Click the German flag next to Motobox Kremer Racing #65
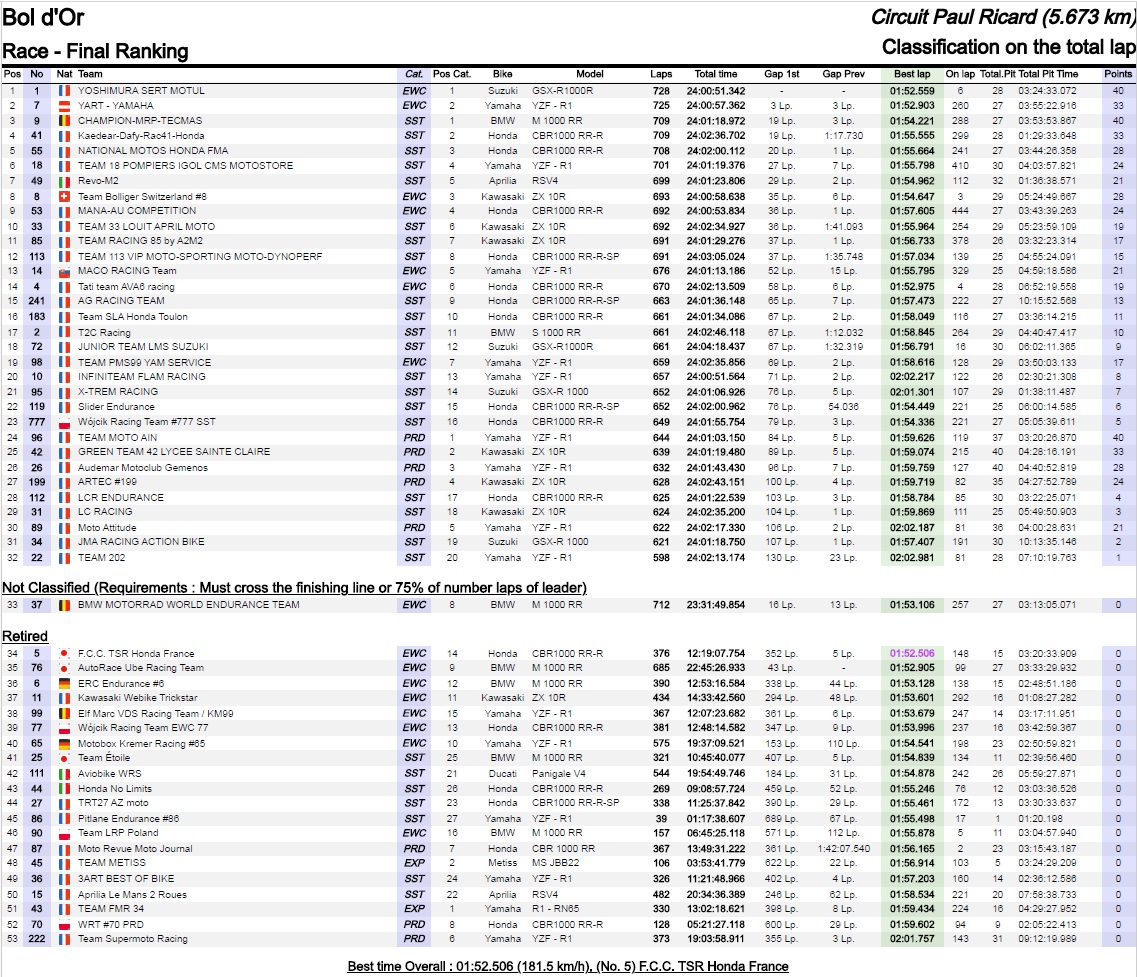This screenshot has width=1137, height=977. [x=65, y=743]
